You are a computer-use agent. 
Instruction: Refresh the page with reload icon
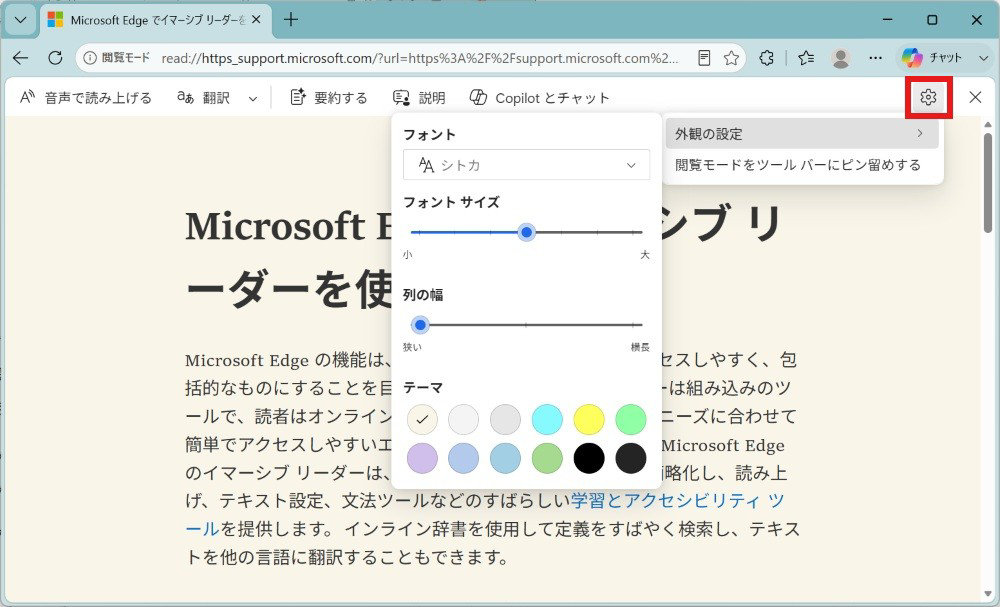pyautogui.click(x=55, y=58)
